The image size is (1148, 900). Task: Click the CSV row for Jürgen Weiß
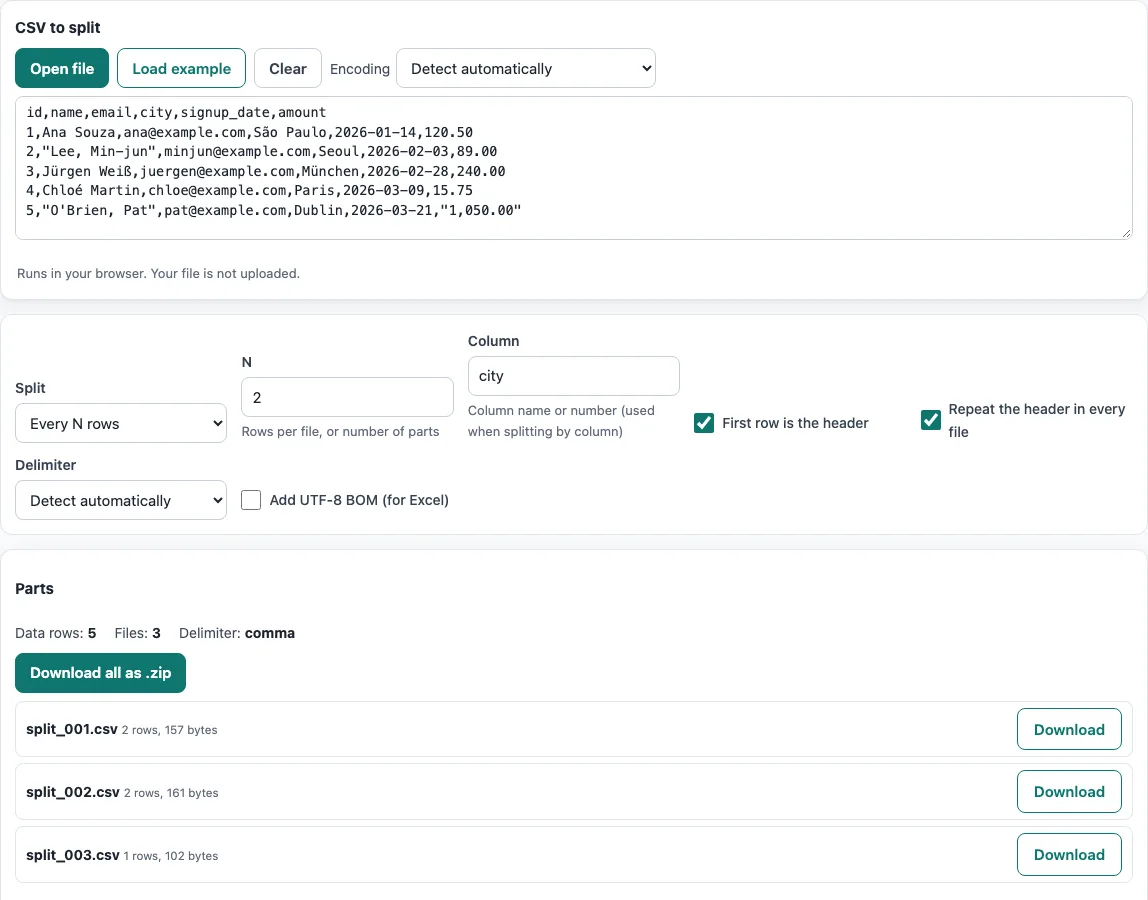pos(266,171)
